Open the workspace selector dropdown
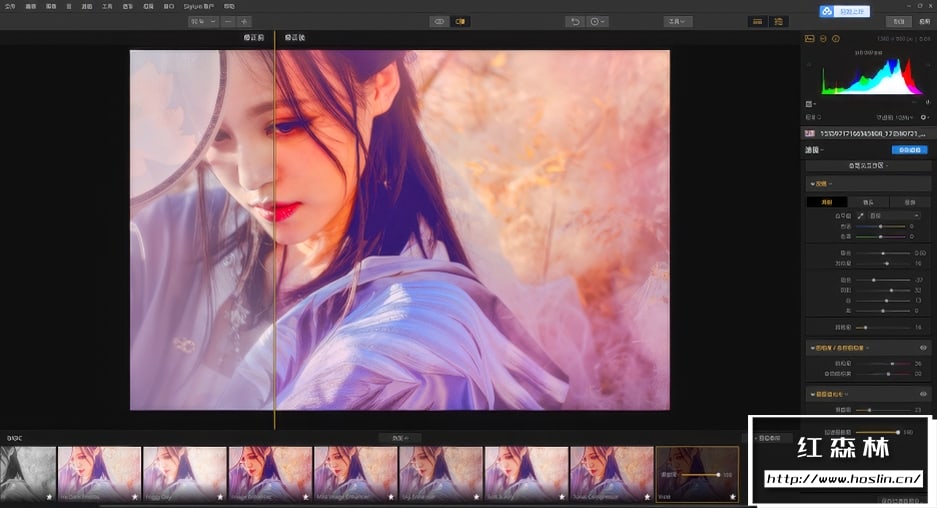 point(868,166)
